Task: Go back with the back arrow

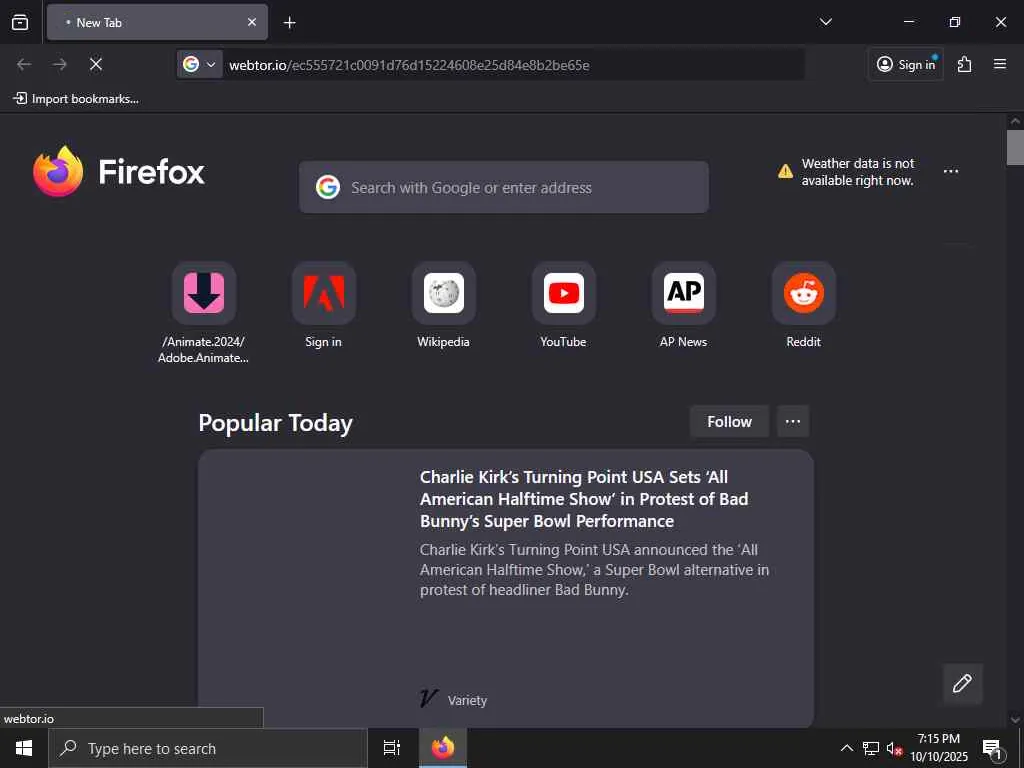Action: click(24, 64)
